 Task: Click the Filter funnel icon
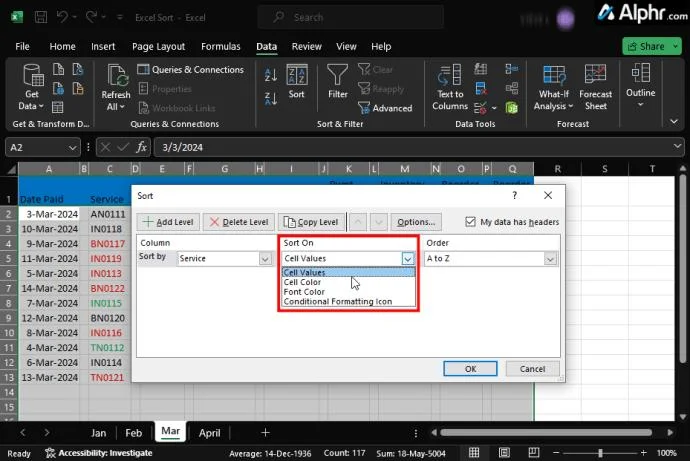tap(338, 76)
